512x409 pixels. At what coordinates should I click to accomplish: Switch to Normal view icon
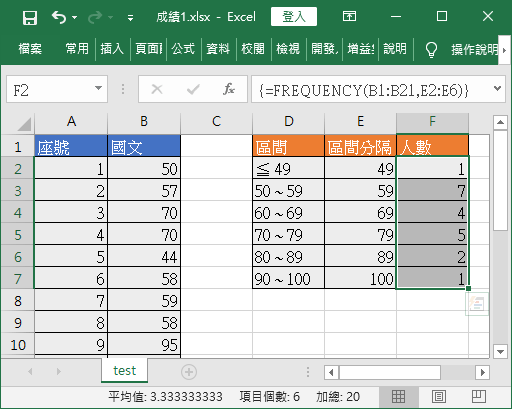[398, 396]
